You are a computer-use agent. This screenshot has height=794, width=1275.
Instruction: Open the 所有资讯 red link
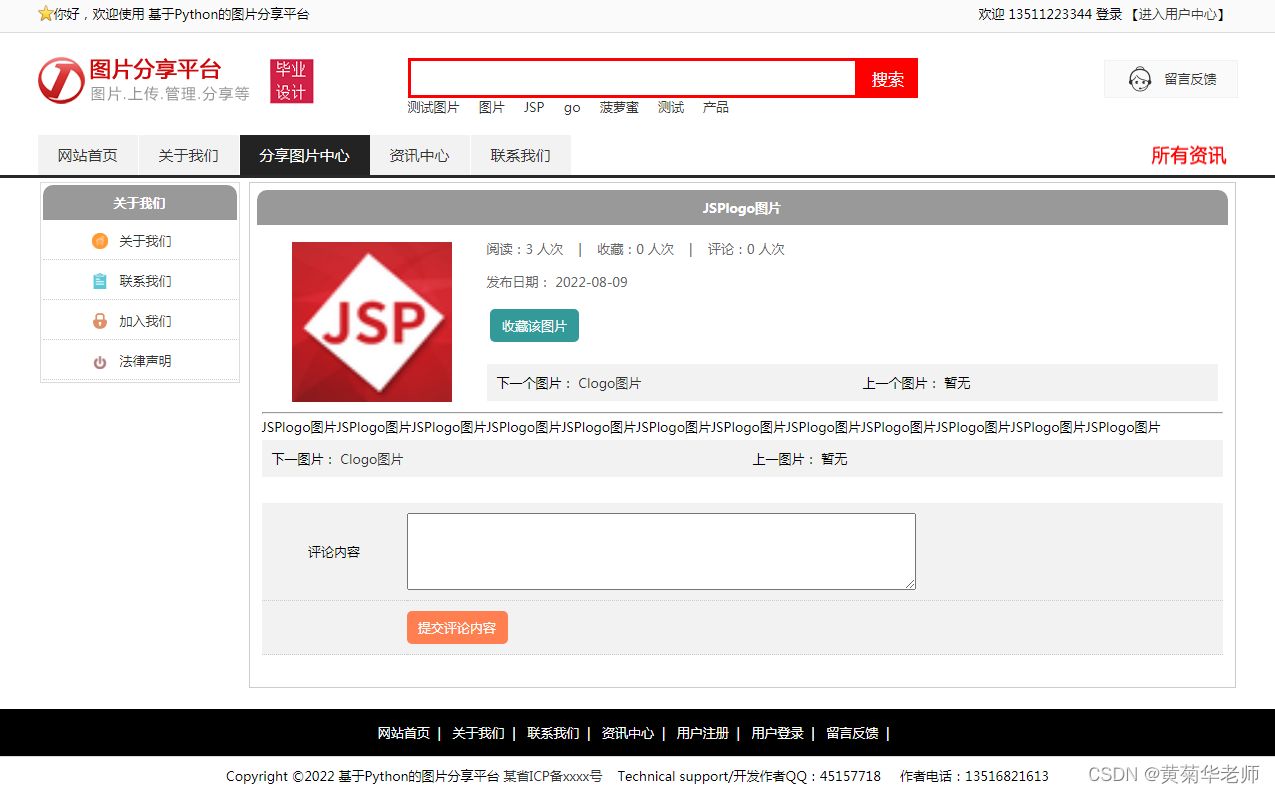1189,156
